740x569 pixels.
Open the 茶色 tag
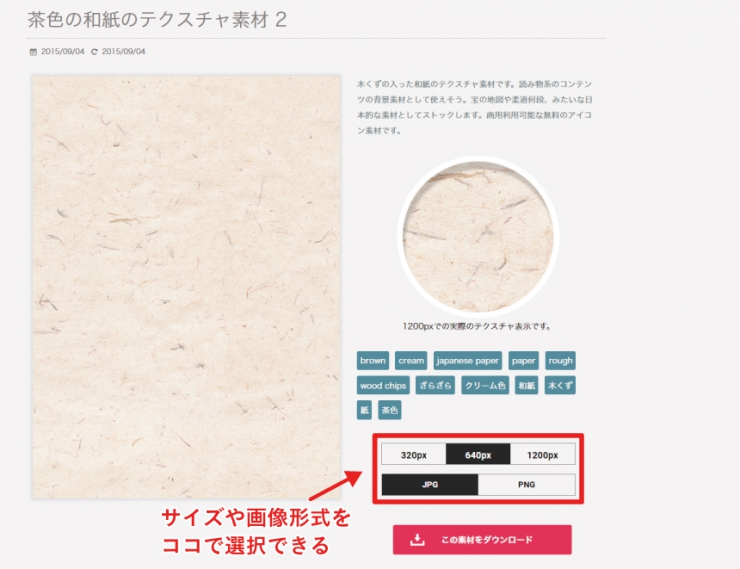click(x=390, y=410)
